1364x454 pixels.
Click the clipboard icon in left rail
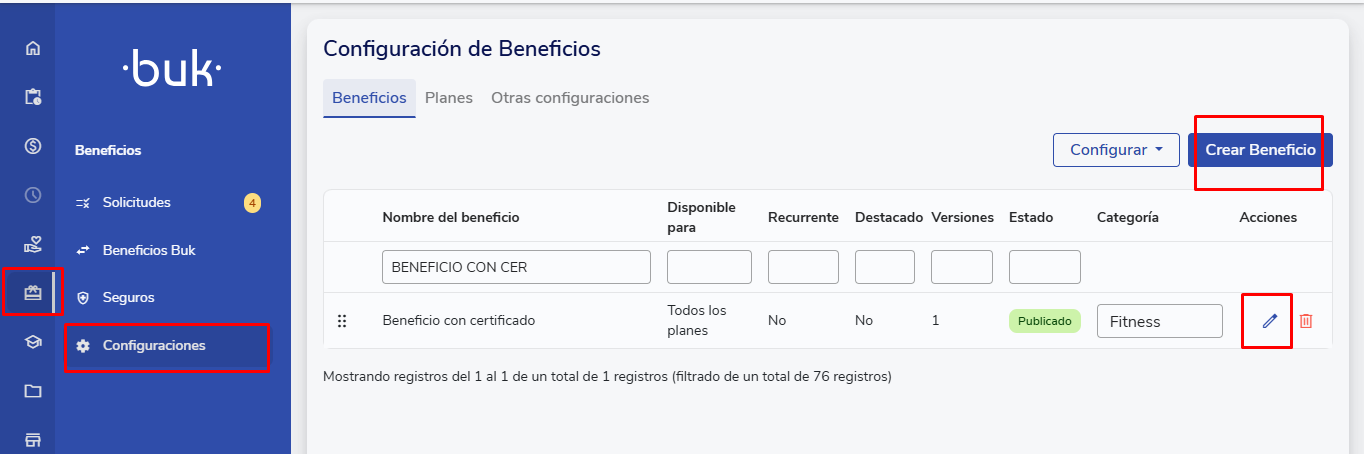coord(33,97)
